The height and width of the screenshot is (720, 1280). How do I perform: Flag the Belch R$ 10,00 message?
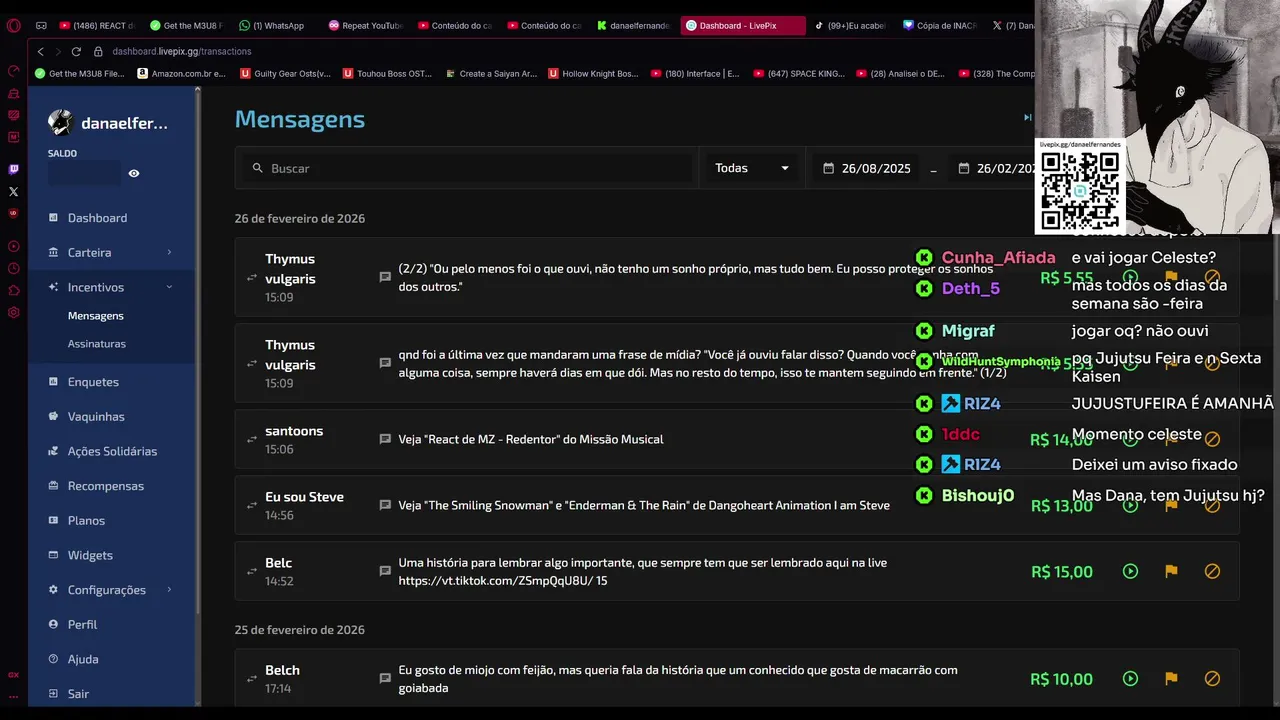point(1171,679)
